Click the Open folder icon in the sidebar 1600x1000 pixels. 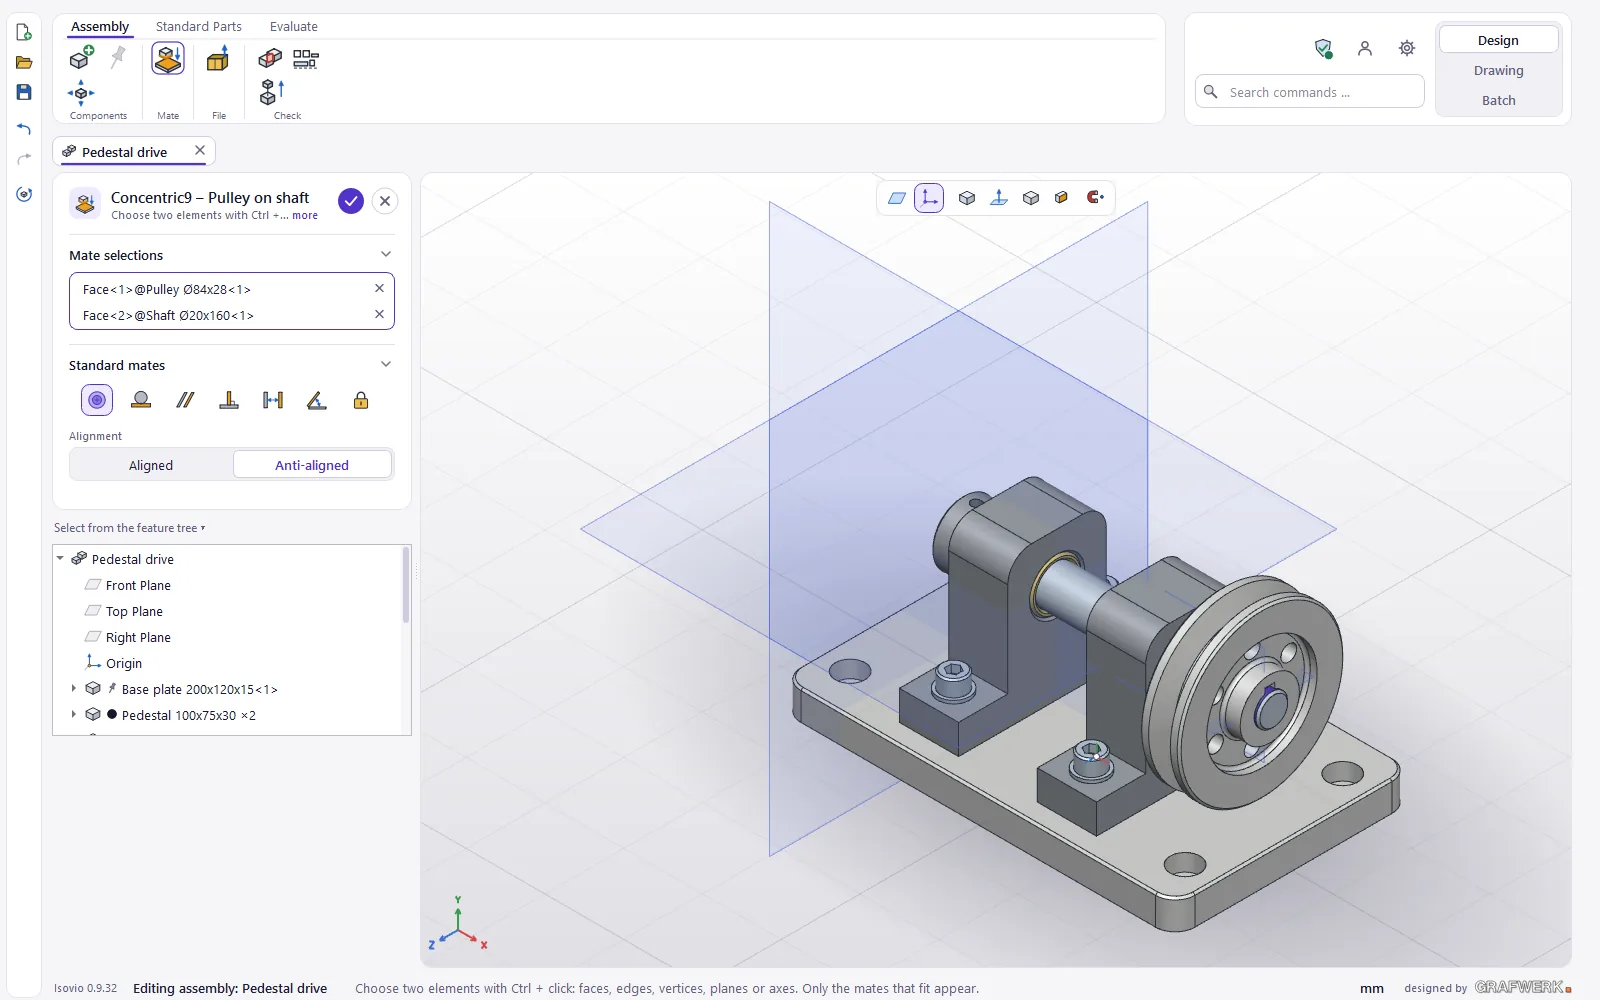point(24,62)
